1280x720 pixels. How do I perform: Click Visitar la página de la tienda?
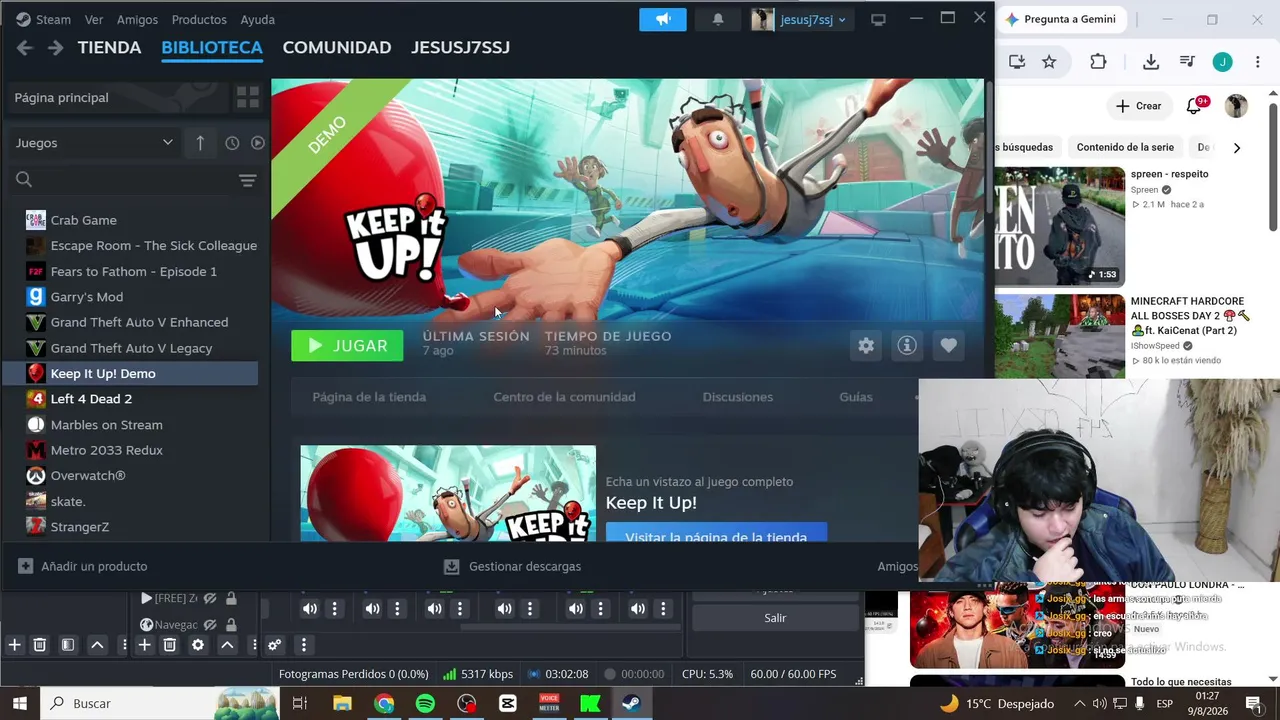[x=716, y=534]
